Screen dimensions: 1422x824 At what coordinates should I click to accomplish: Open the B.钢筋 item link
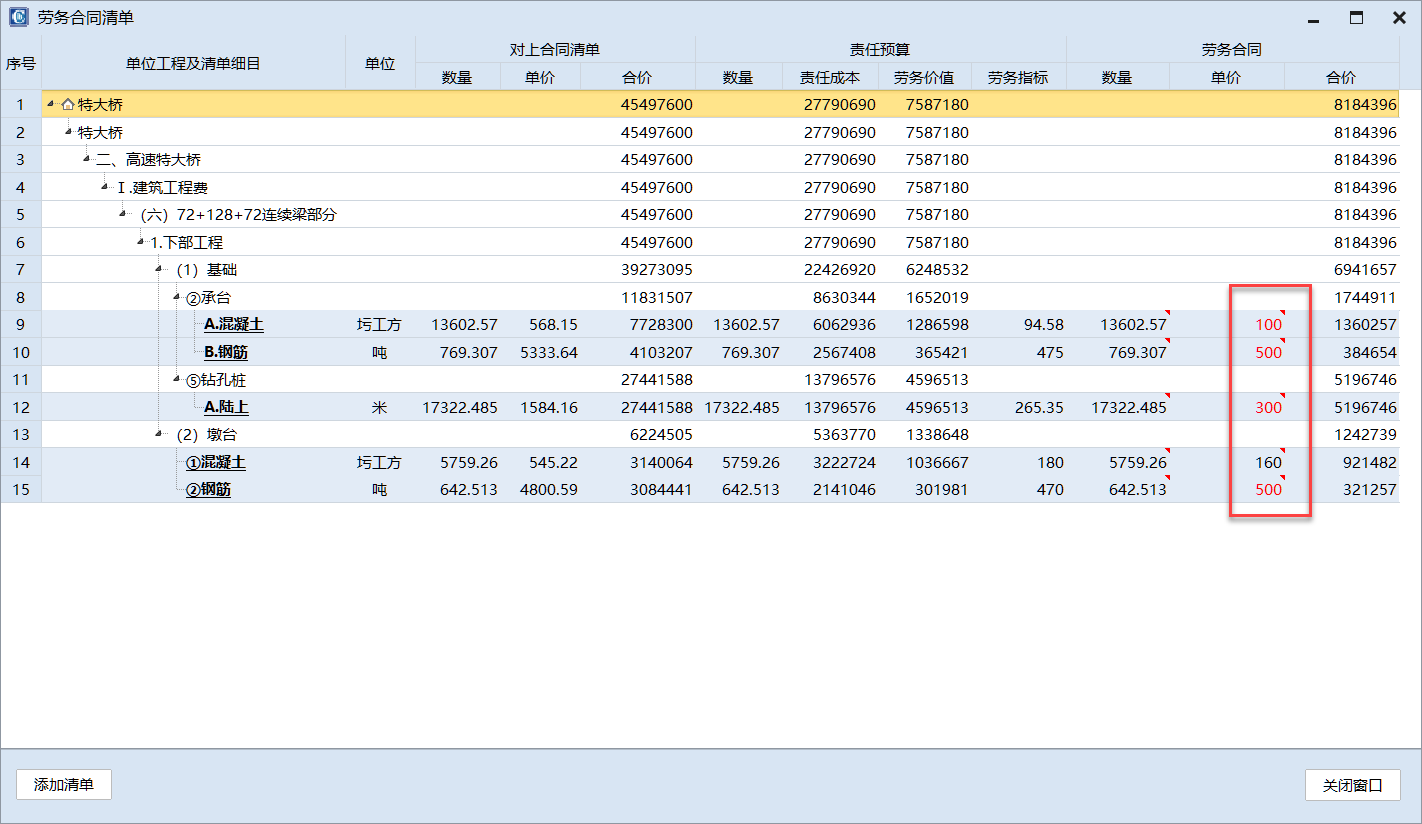coord(227,352)
